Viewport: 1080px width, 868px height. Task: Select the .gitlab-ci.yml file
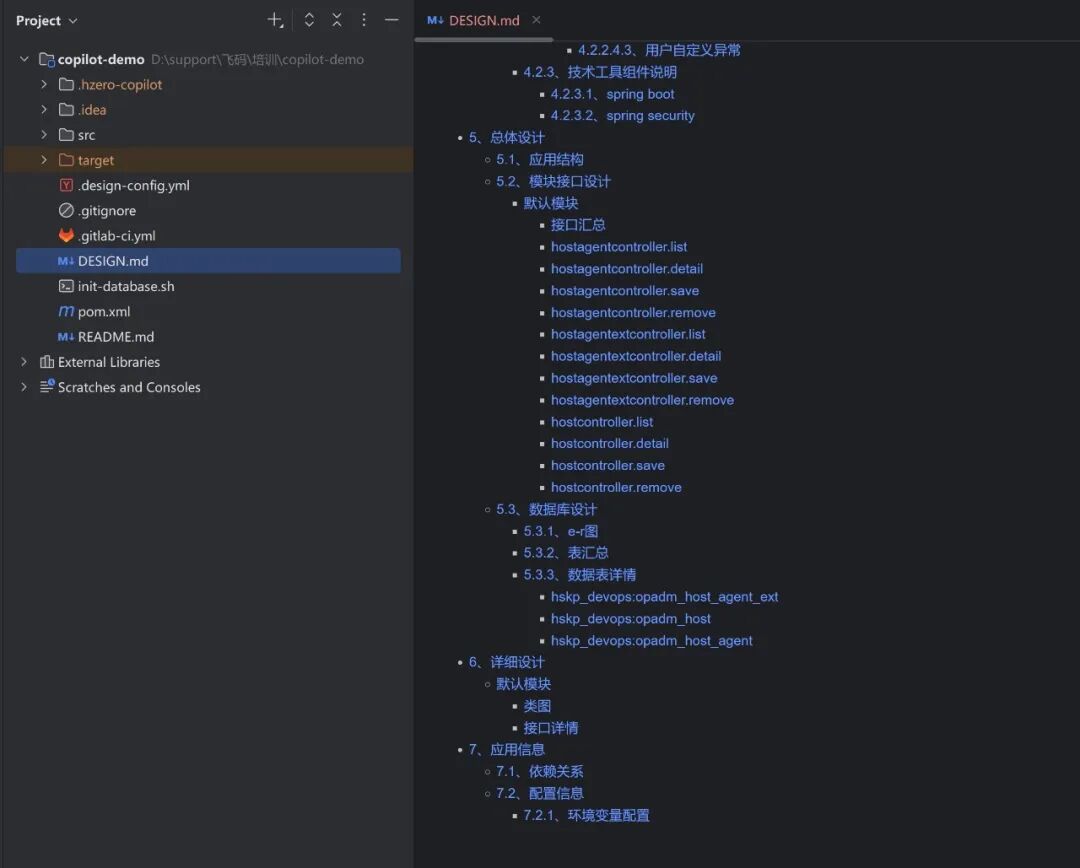[116, 236]
